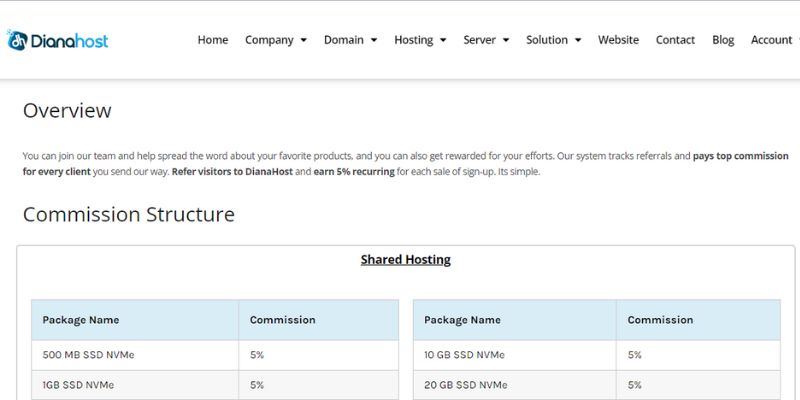800x400 pixels.
Task: Click the left table Commission header
Action: pos(318,320)
